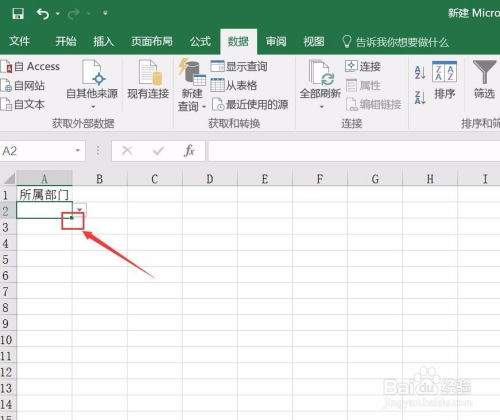Click 从表格 button
The width and height of the screenshot is (500, 420).
coord(234,85)
